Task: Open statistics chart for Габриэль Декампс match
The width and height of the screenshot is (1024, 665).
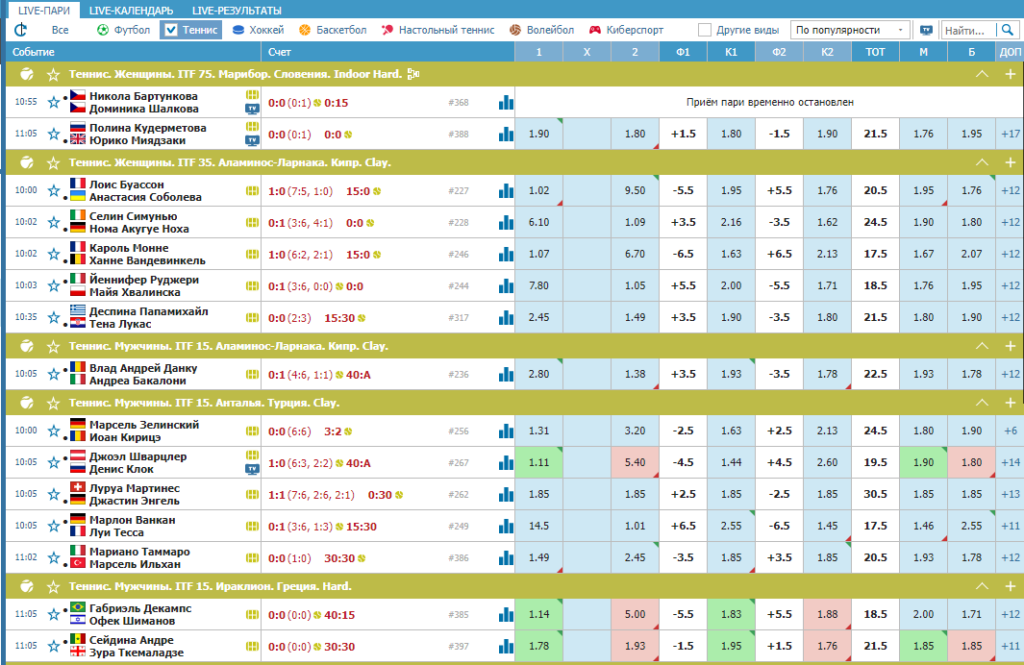Action: click(505, 615)
